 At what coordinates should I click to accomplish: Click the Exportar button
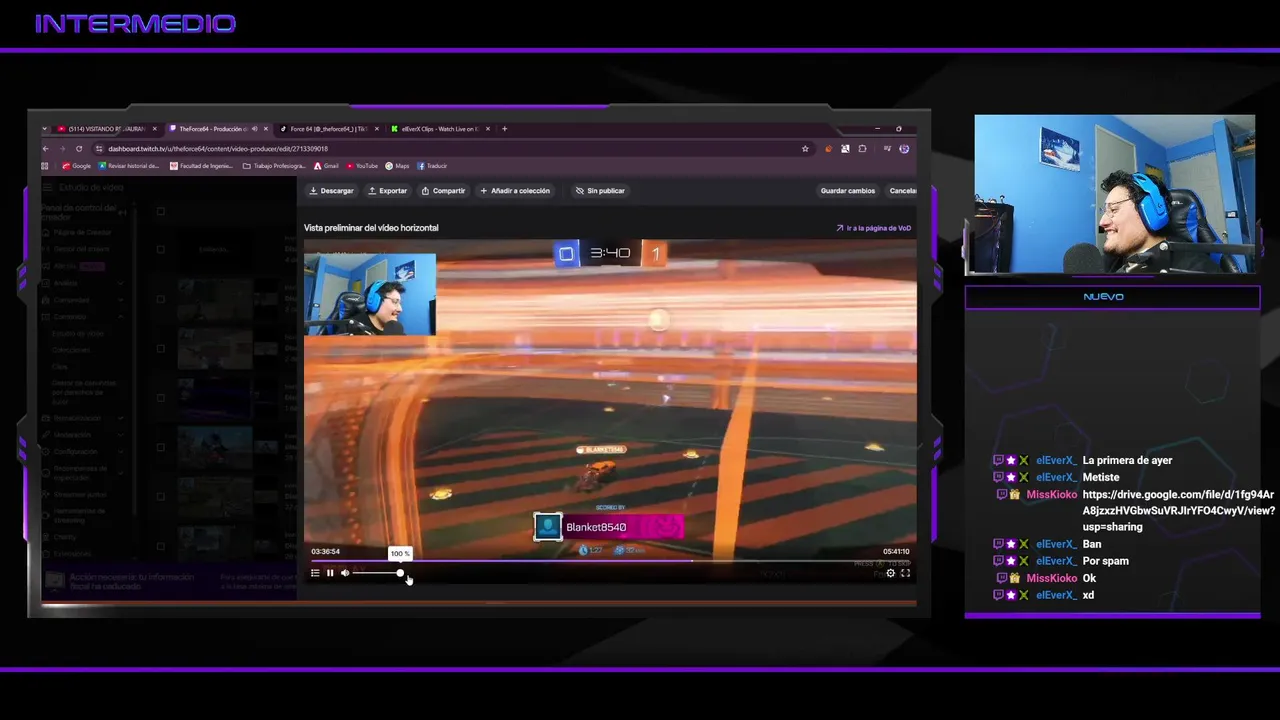388,191
